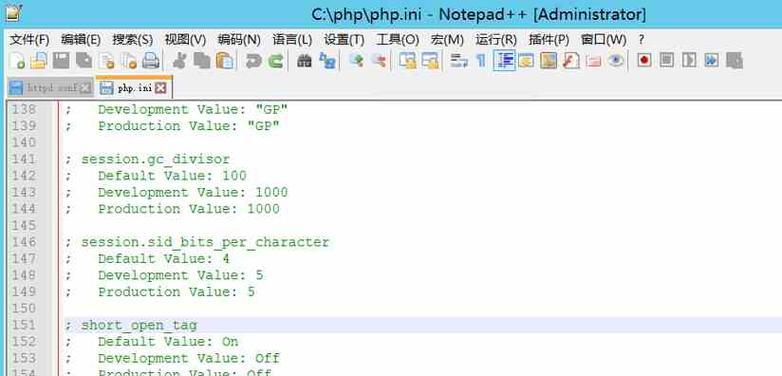This screenshot has width=782, height=376.
Task: Toggle the indent guide toolbar button
Action: tap(504, 61)
